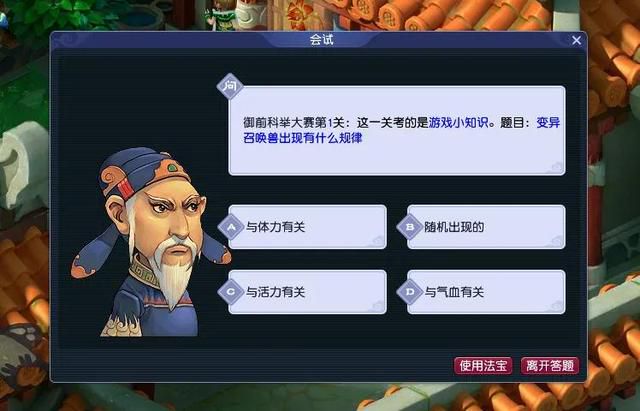Click the highlighted 游戏小知识 text
Screen dimensions: 640x411
click(458, 122)
